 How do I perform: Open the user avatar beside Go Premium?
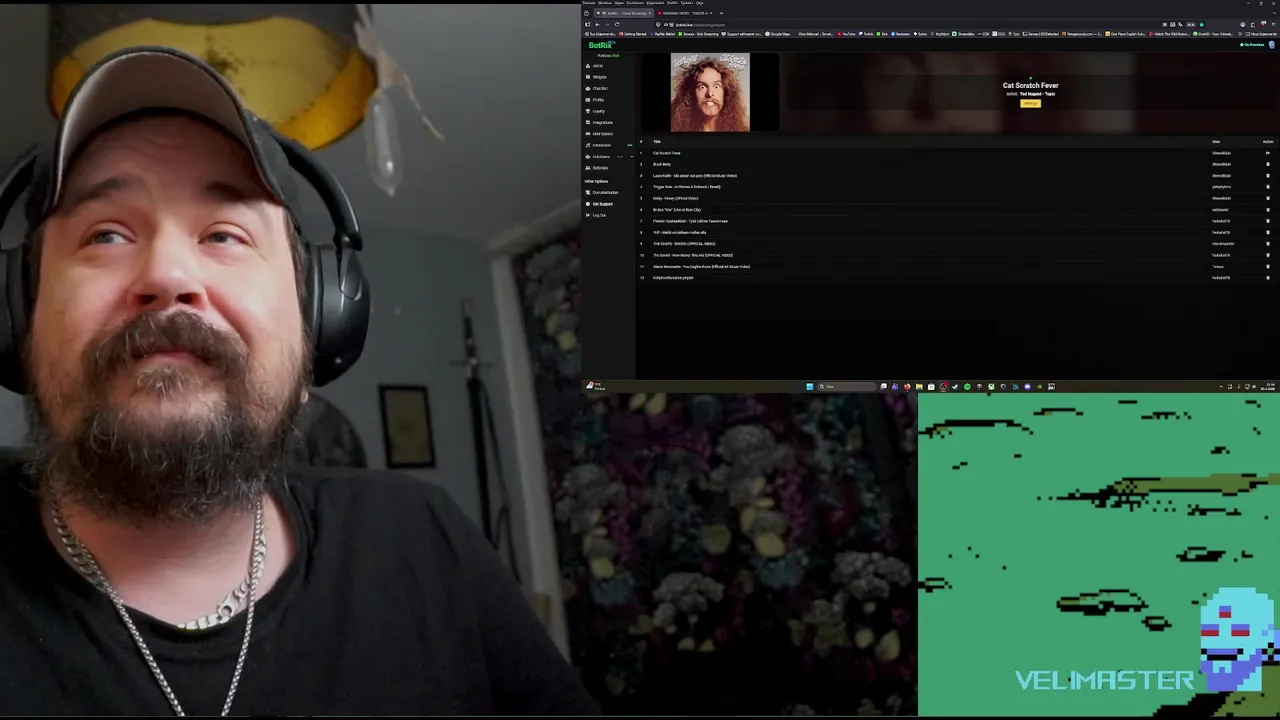tap(1272, 45)
